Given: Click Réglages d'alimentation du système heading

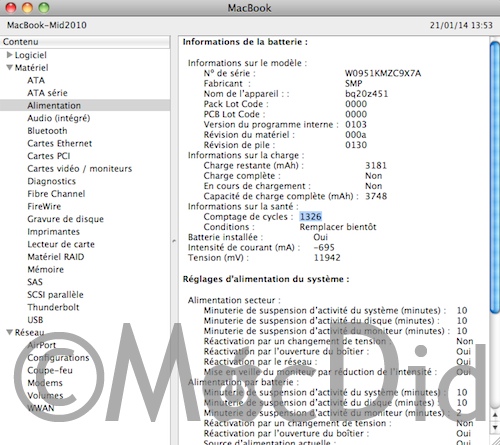Looking at the screenshot, I should (x=266, y=279).
